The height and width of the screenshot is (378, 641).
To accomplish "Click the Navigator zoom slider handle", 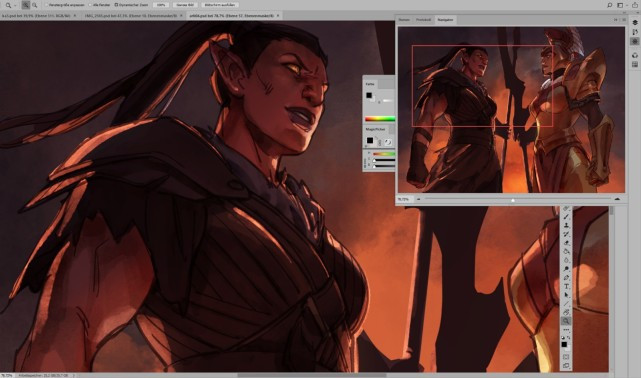I will (x=513, y=200).
